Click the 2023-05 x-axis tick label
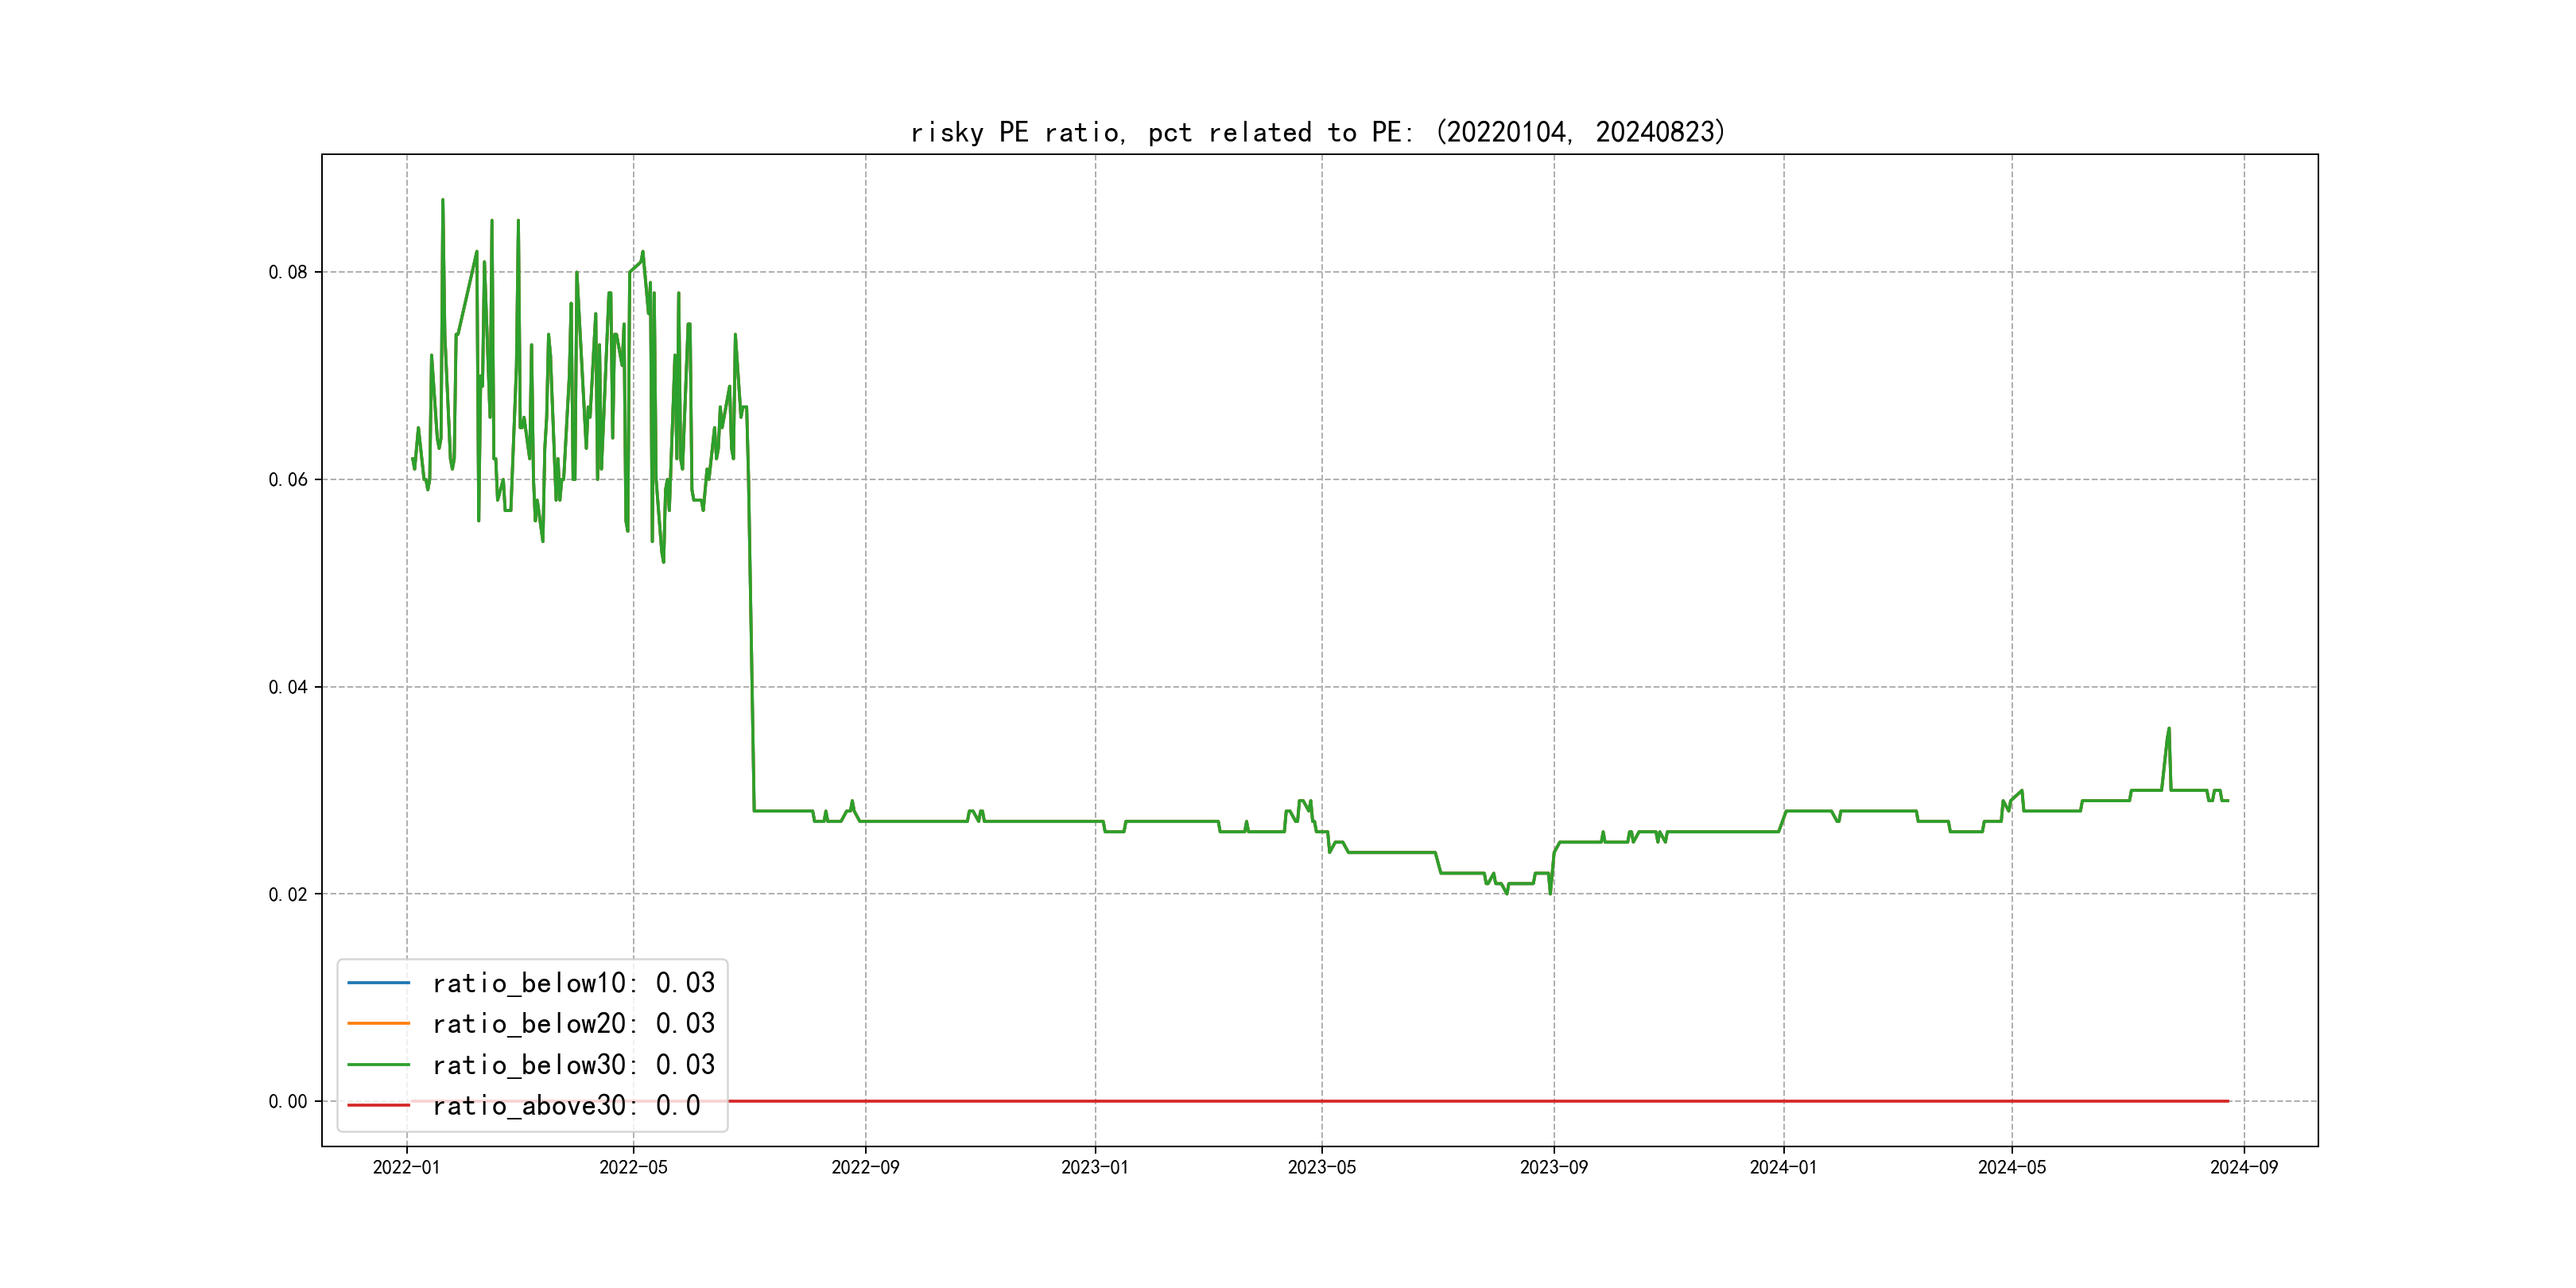The height and width of the screenshot is (1288, 2576). pyautogui.click(x=1321, y=1167)
